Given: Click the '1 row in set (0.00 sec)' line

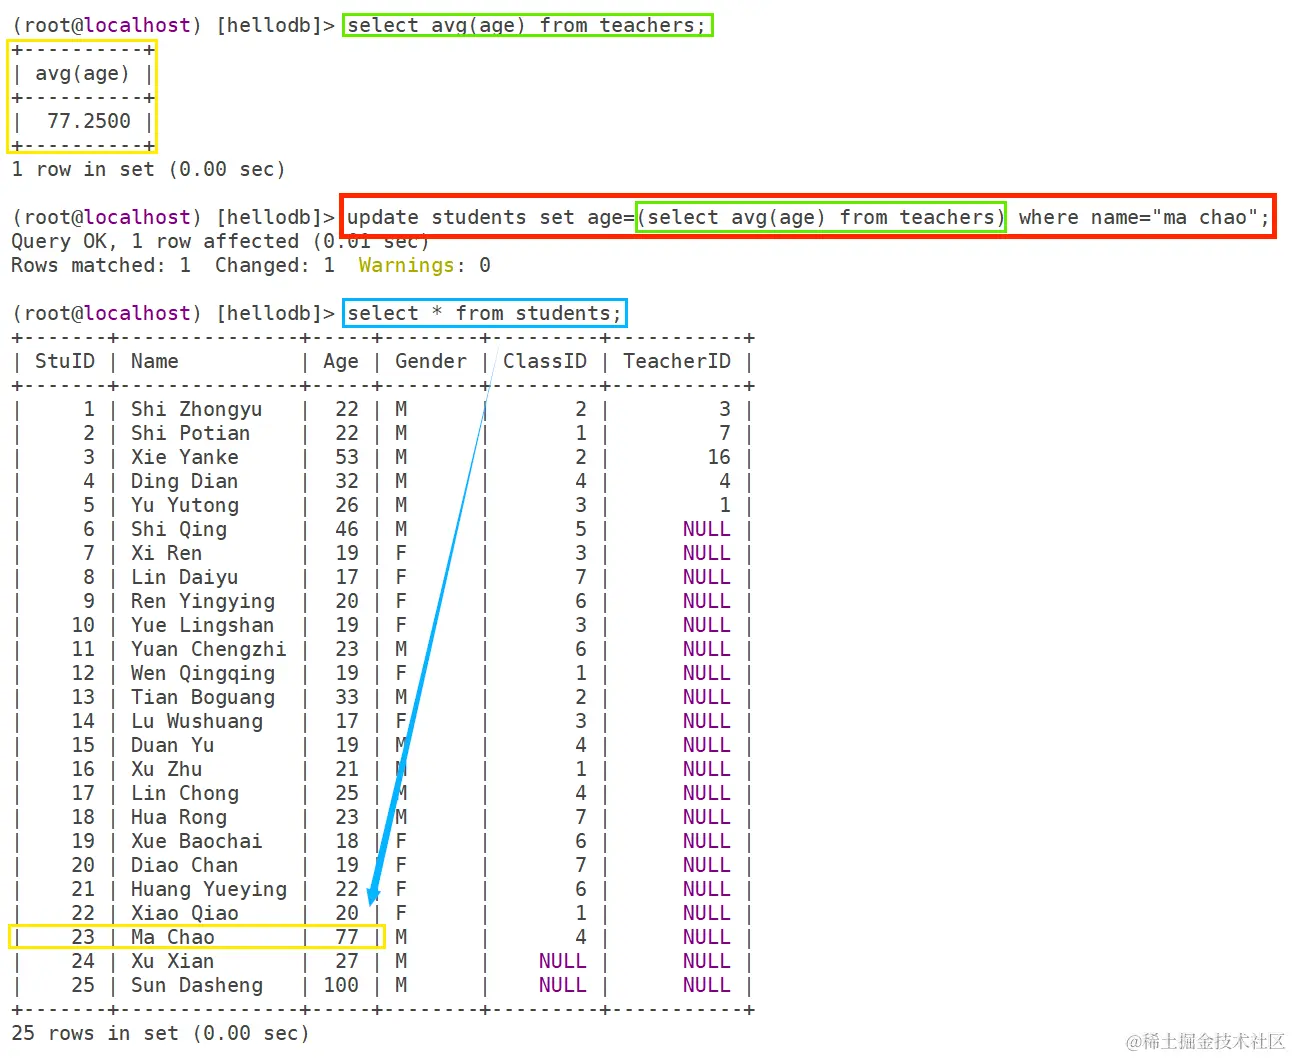Looking at the screenshot, I should (x=148, y=169).
